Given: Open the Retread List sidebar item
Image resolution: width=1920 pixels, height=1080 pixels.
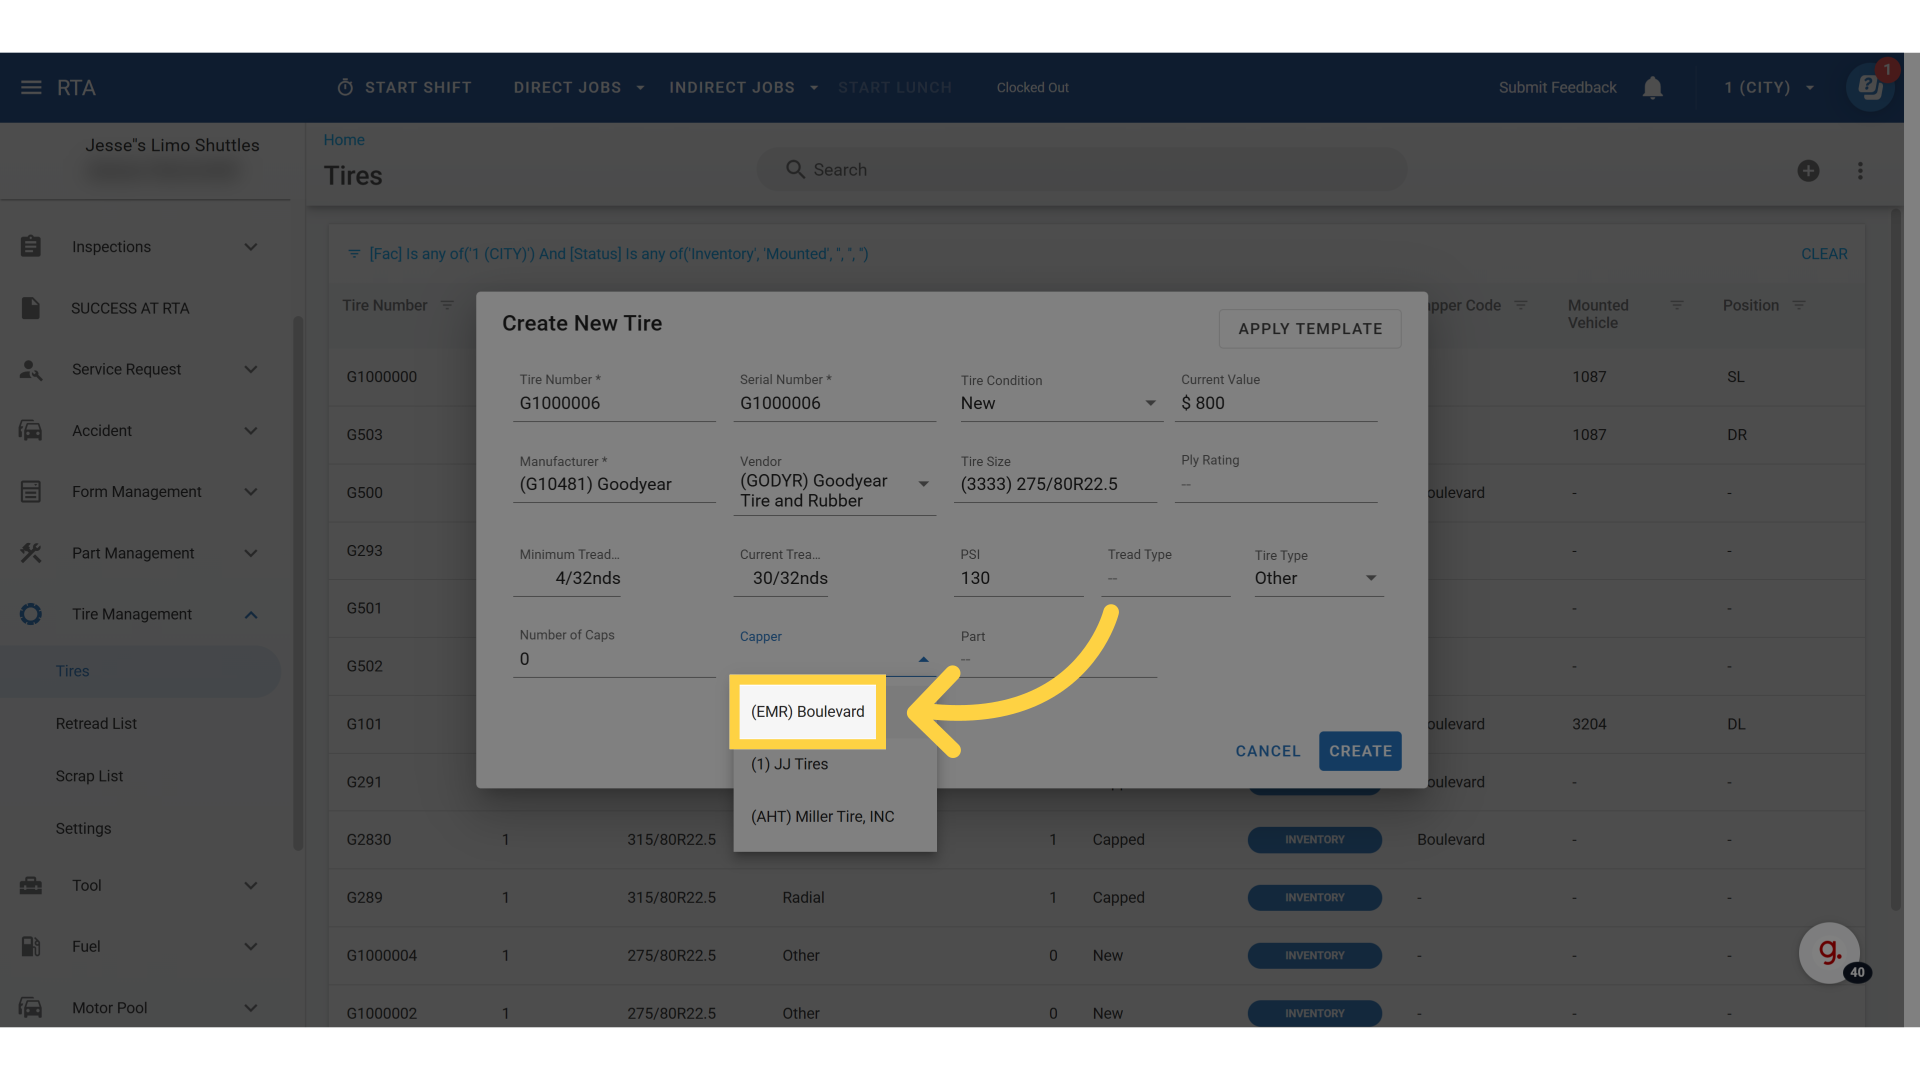Looking at the screenshot, I should pyautogui.click(x=96, y=724).
